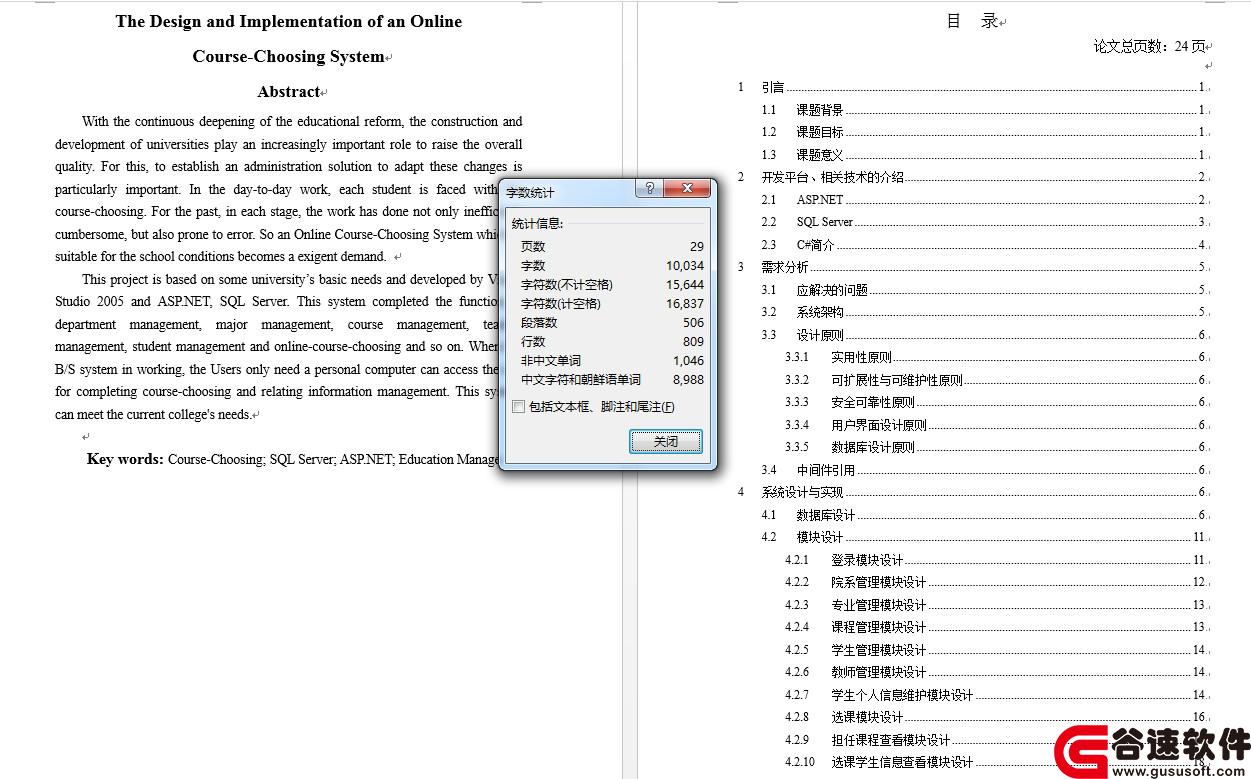Screen dimensions: 1251x779
Task: Click the Abstract heading on left page
Action: click(288, 92)
